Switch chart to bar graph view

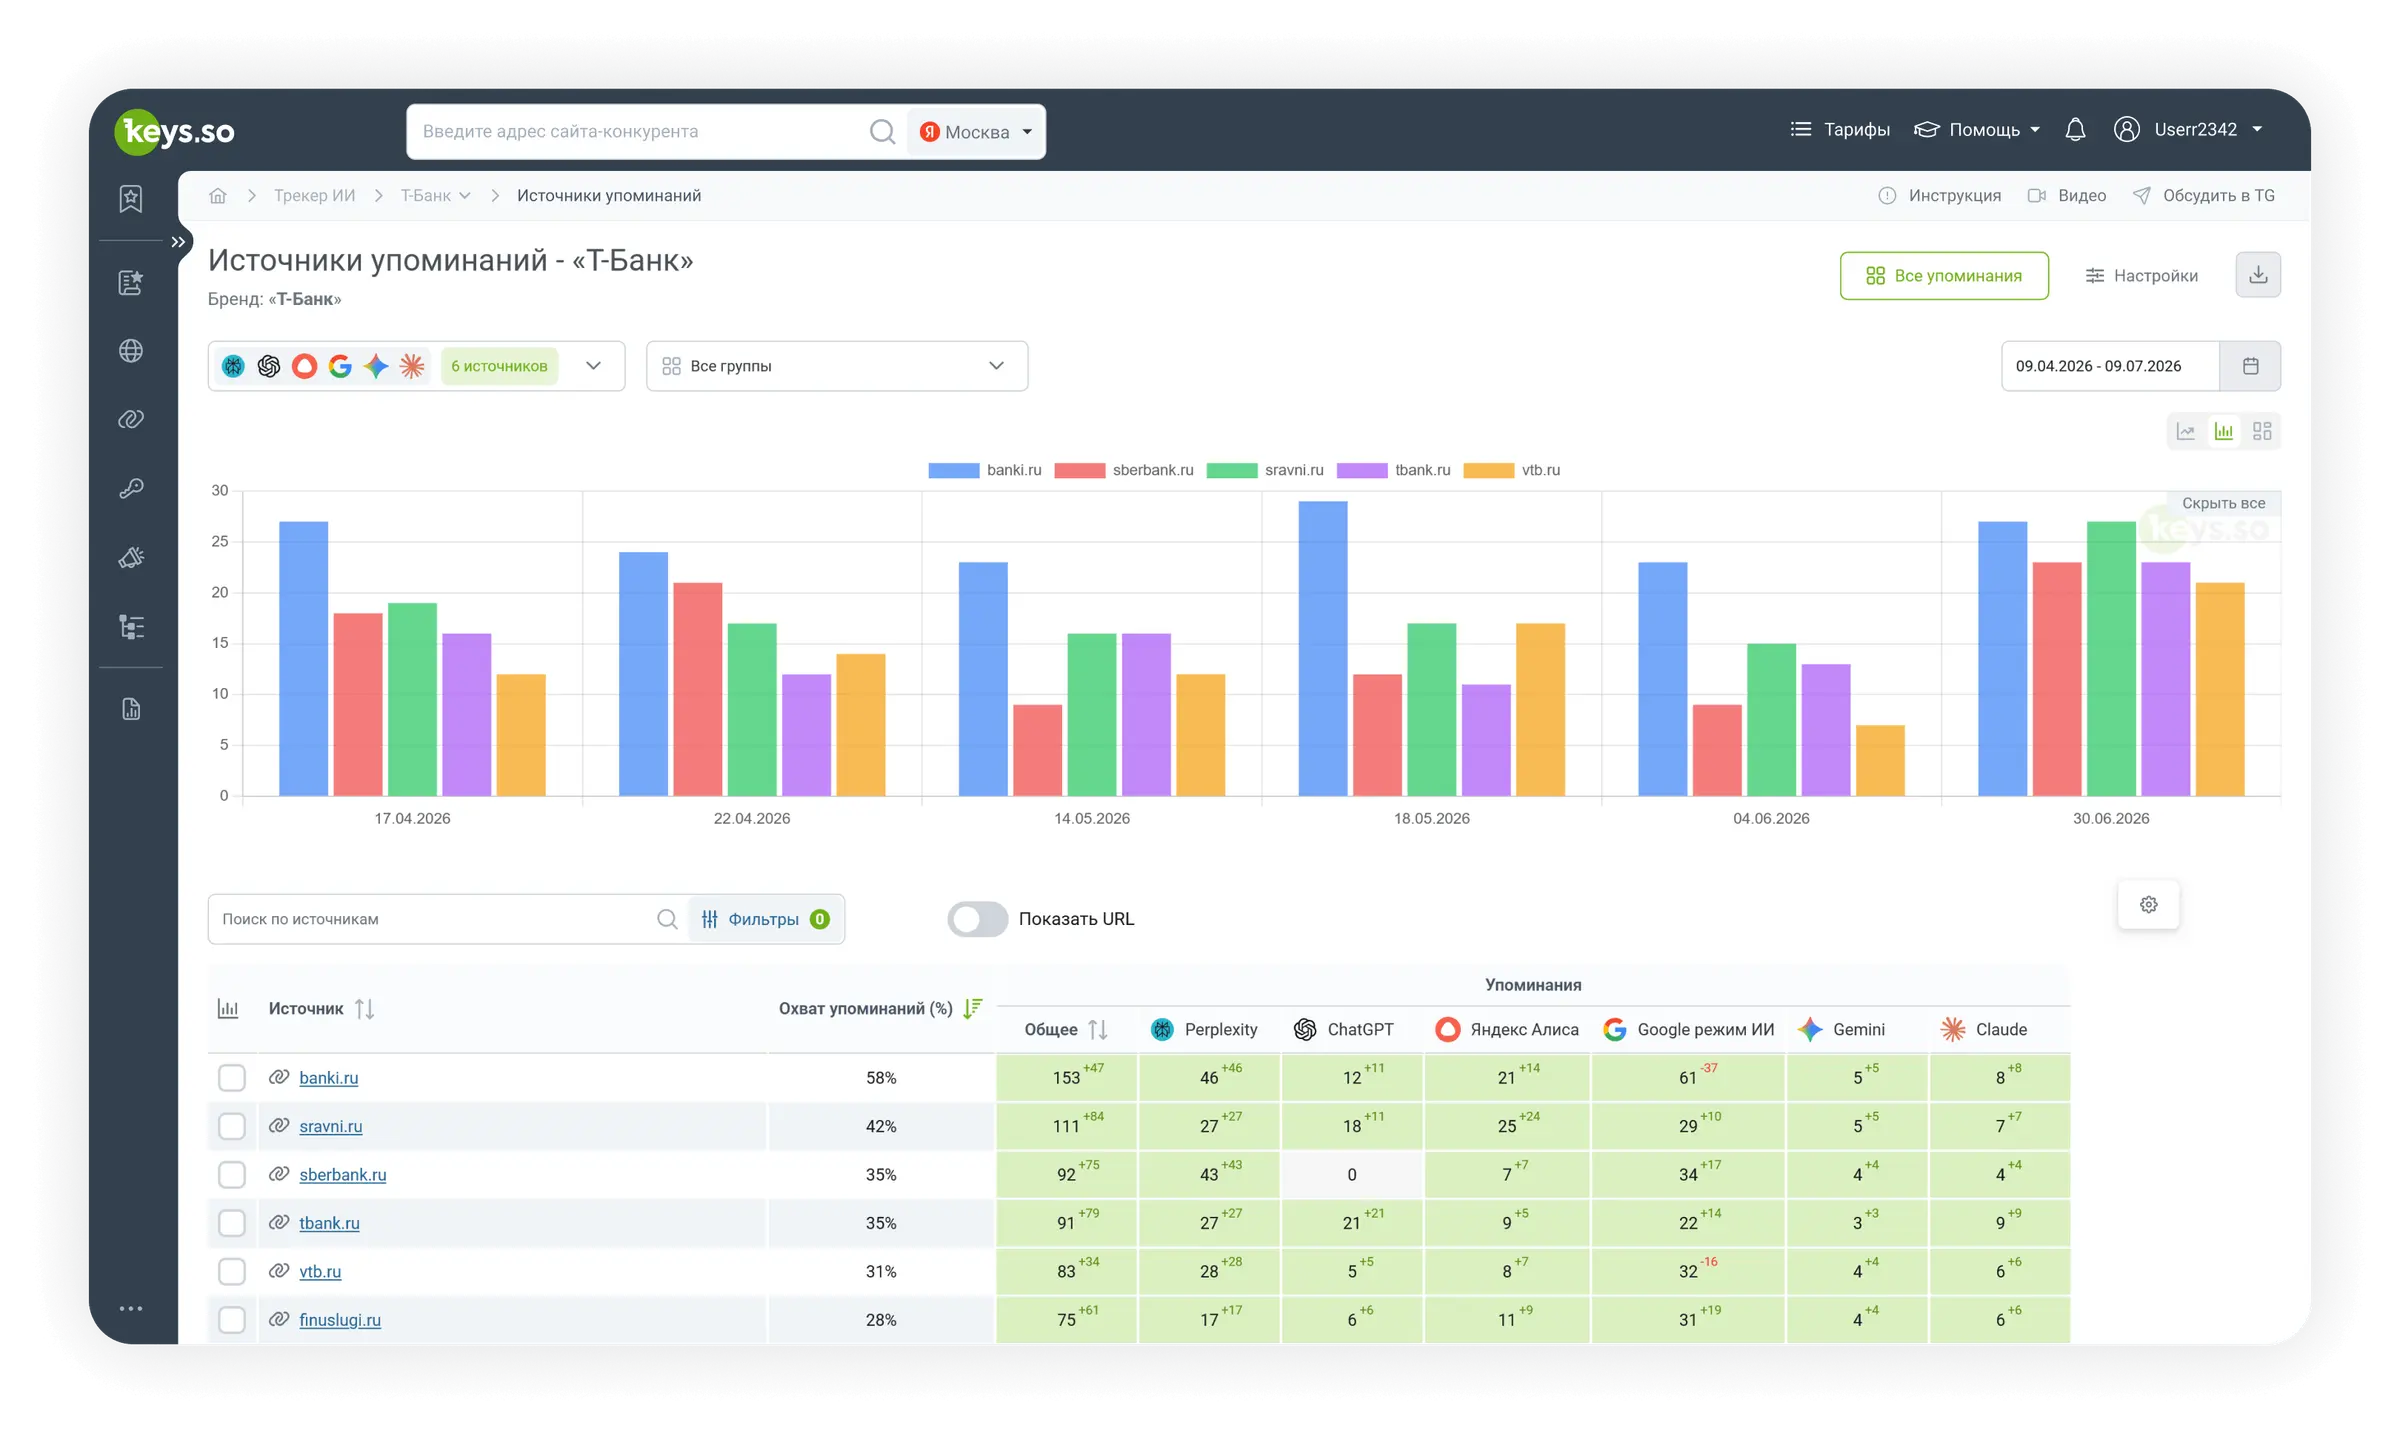[x=2224, y=431]
